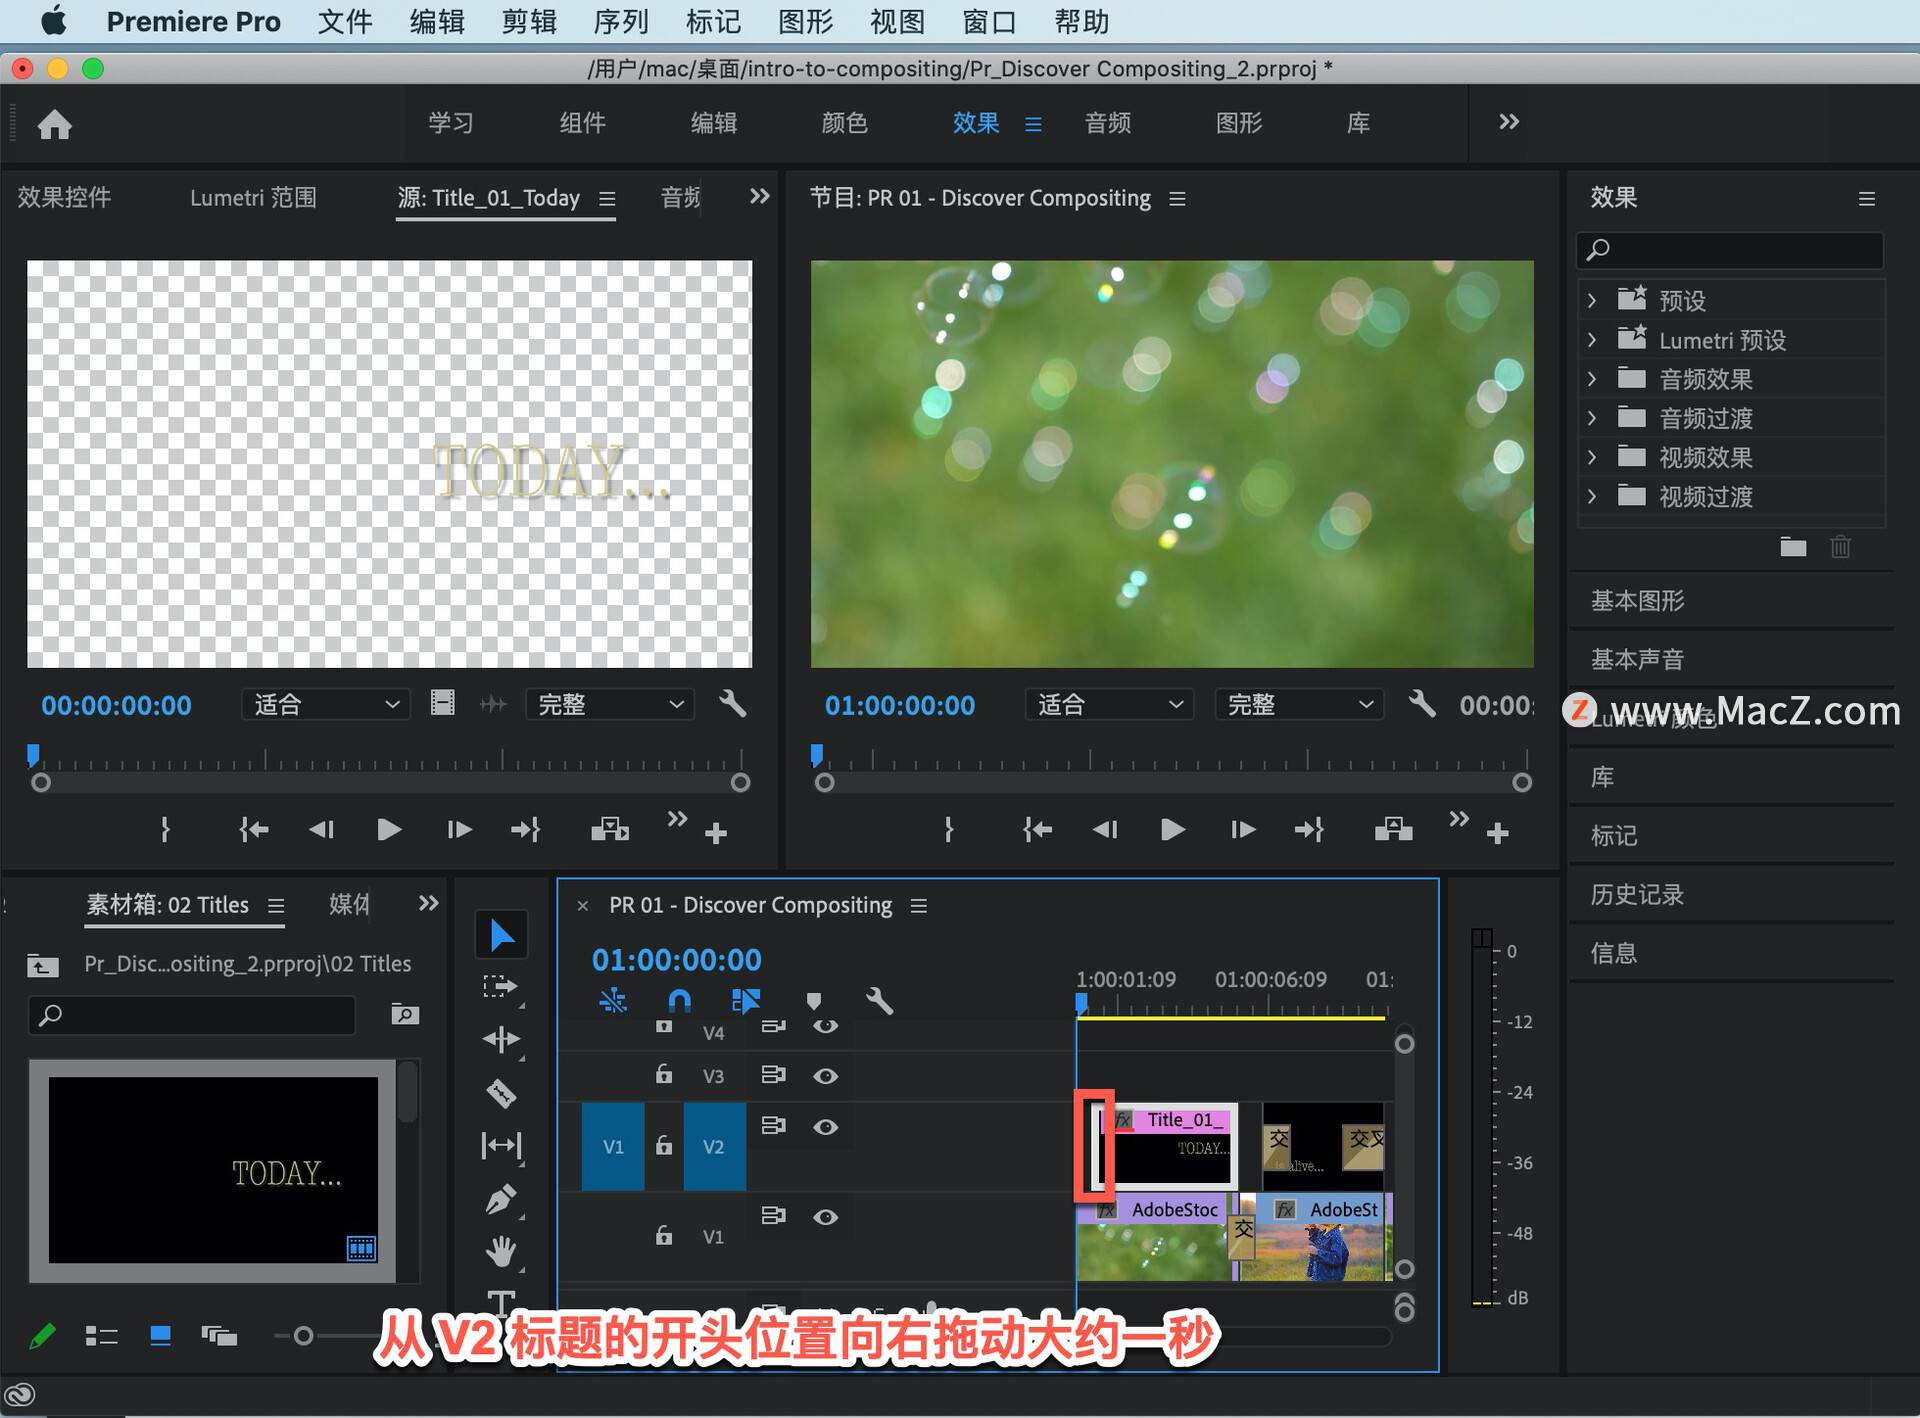Open source monitor zoom 适合 dropdown
The width and height of the screenshot is (1920, 1418).
[325, 704]
